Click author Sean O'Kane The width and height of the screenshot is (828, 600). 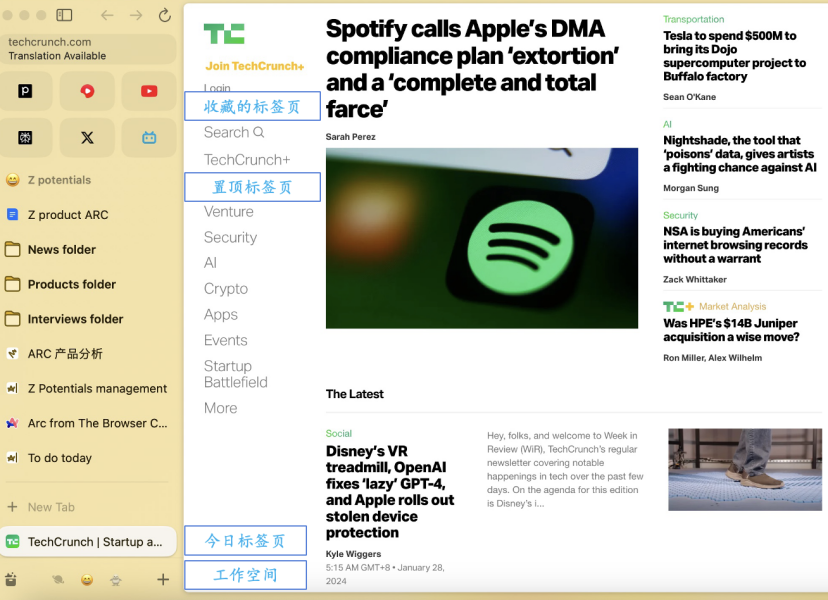(x=690, y=97)
